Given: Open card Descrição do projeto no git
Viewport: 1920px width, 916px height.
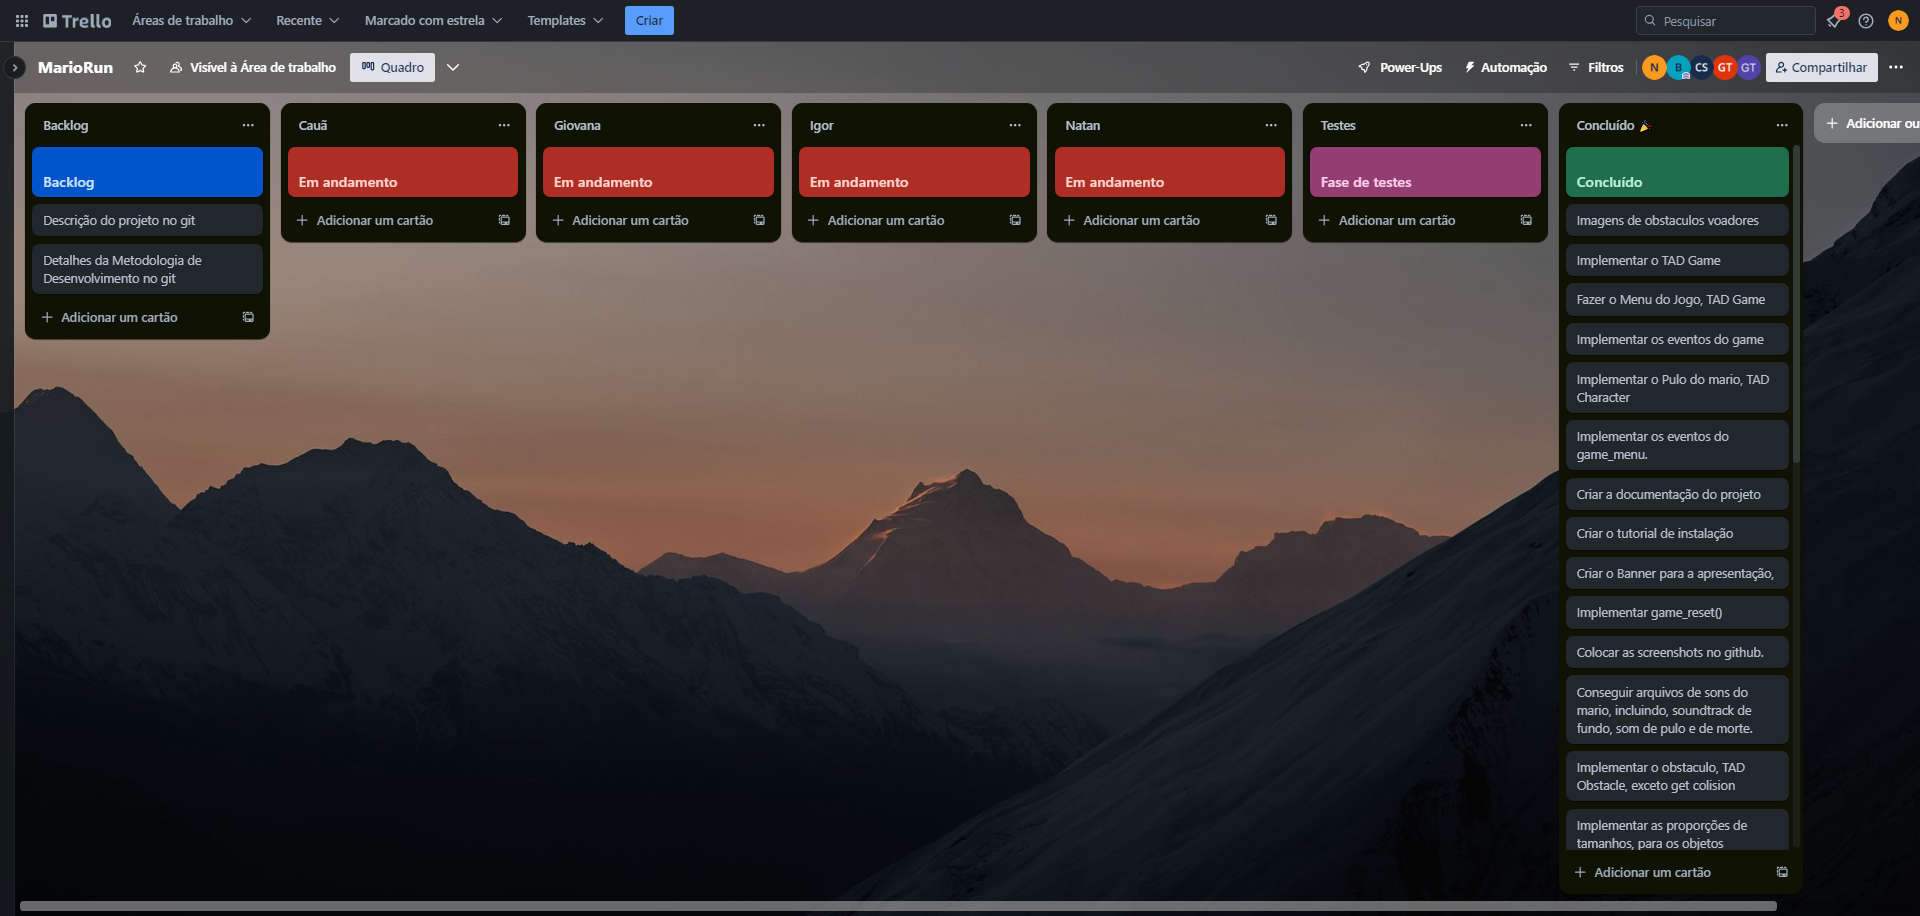Looking at the screenshot, I should [x=147, y=220].
